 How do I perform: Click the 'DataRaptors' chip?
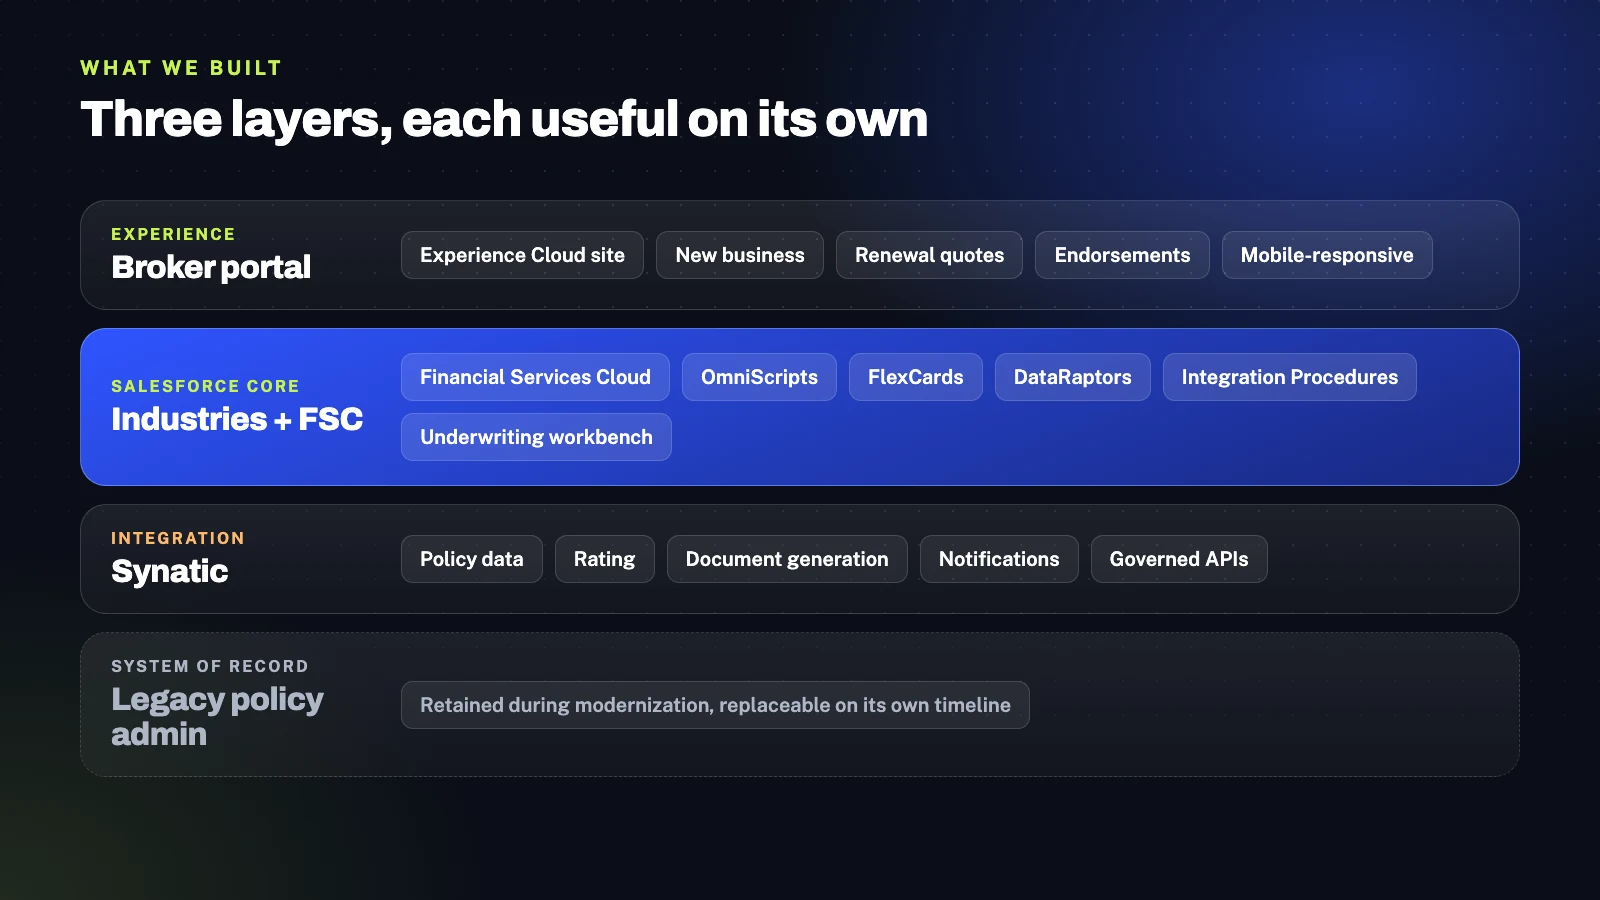click(x=1073, y=377)
